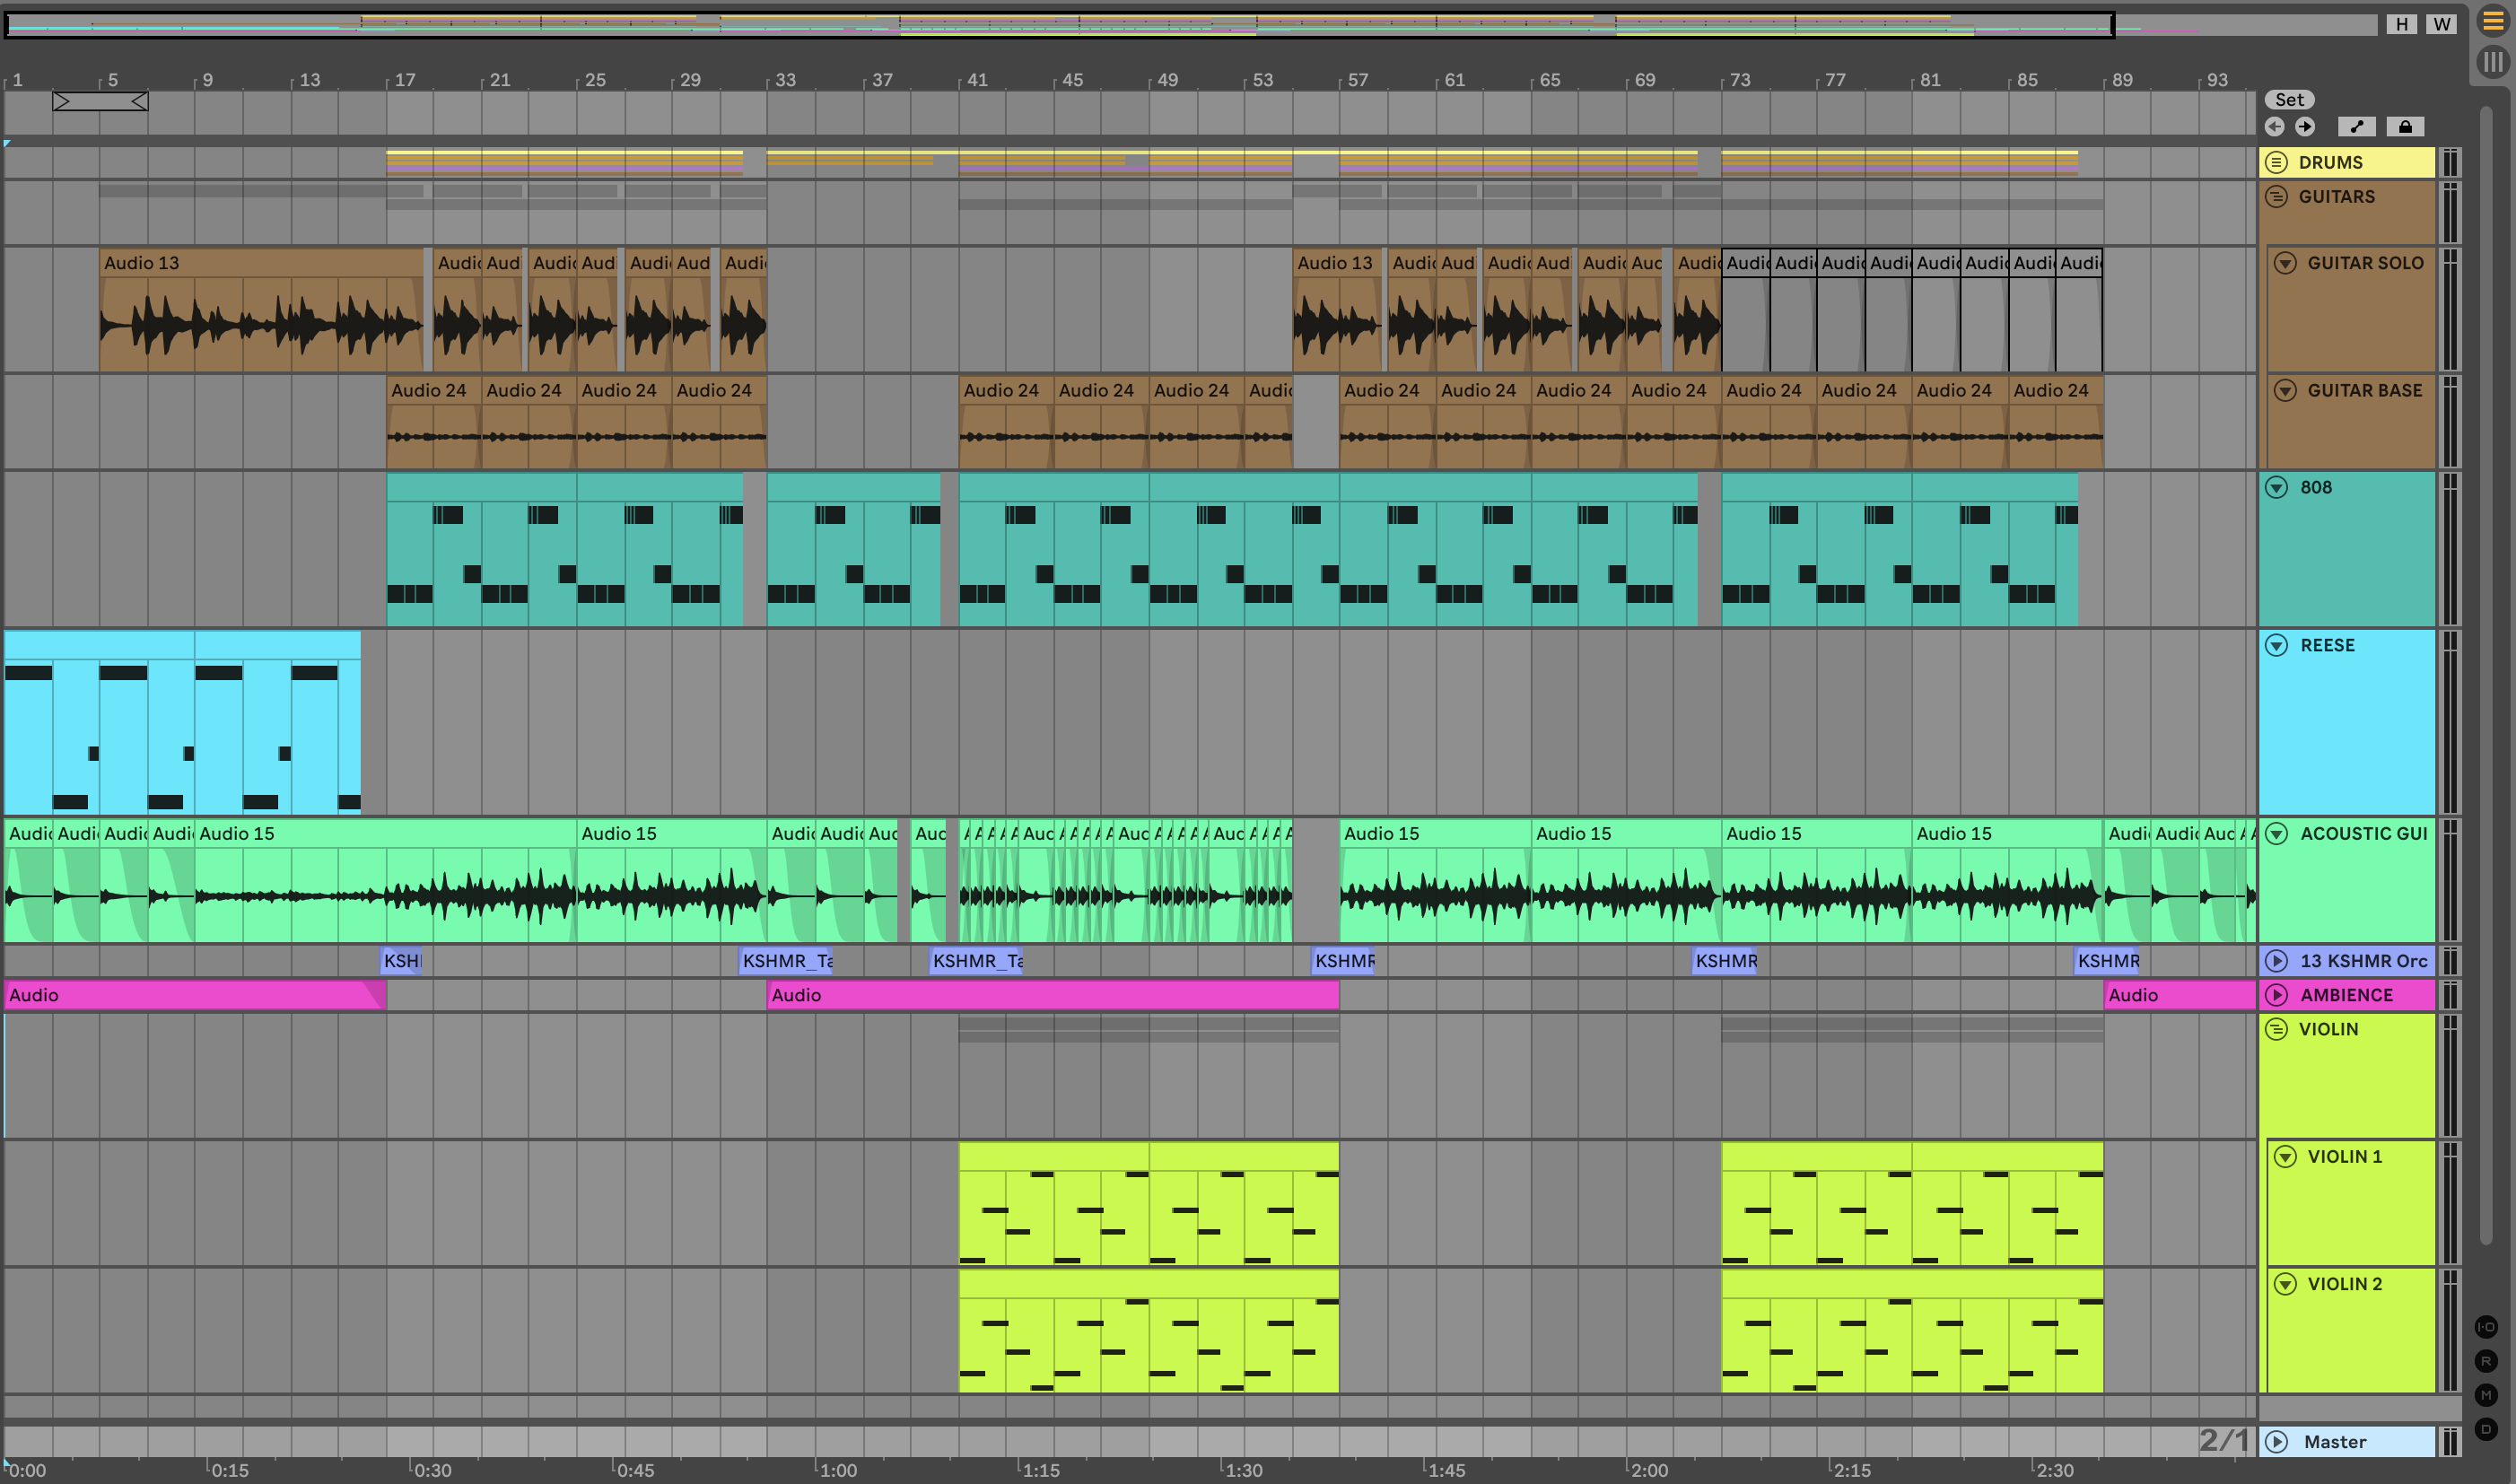Click the Master track level meter
Image resolution: width=2516 pixels, height=1484 pixels.
2450,1441
